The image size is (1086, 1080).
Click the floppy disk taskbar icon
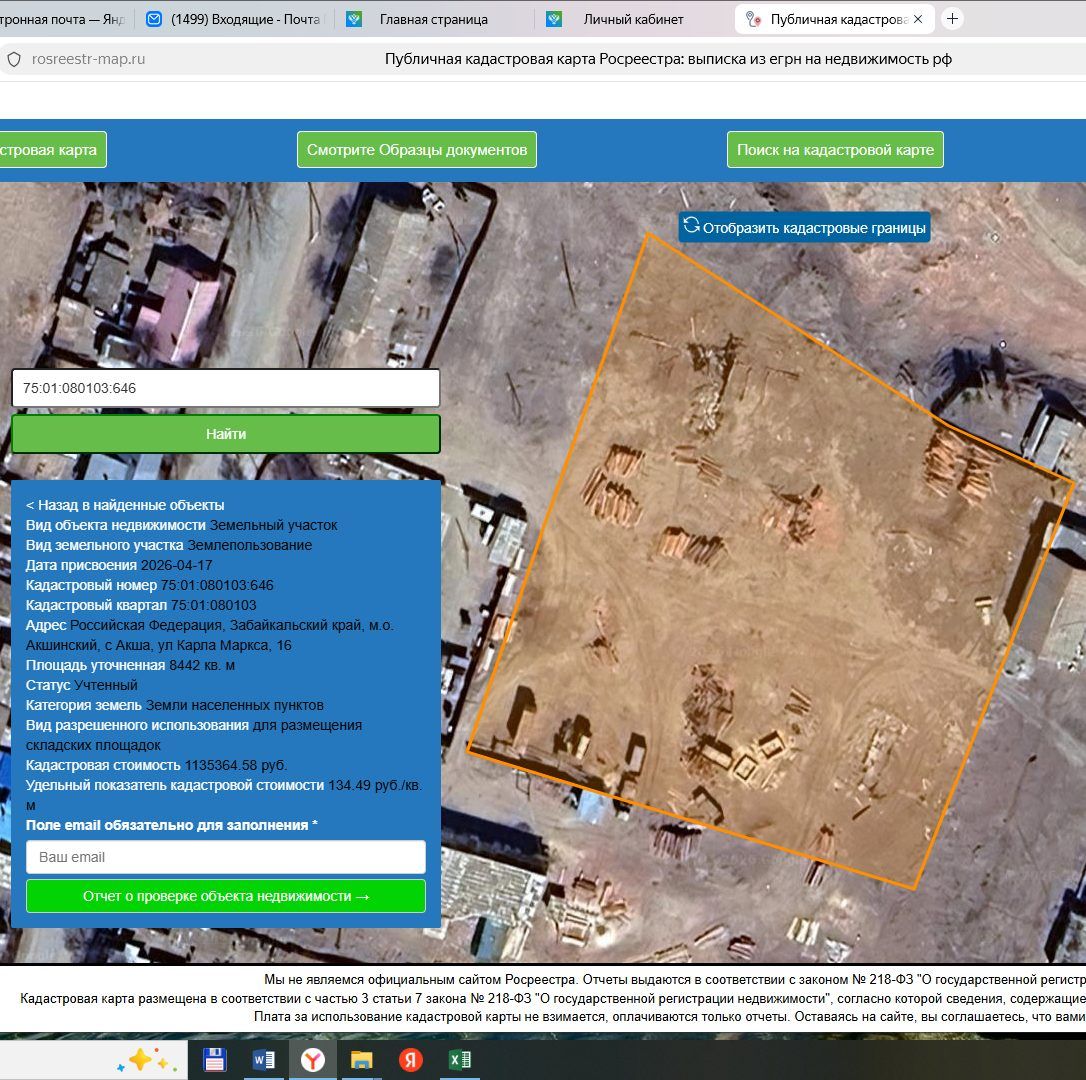215,1060
